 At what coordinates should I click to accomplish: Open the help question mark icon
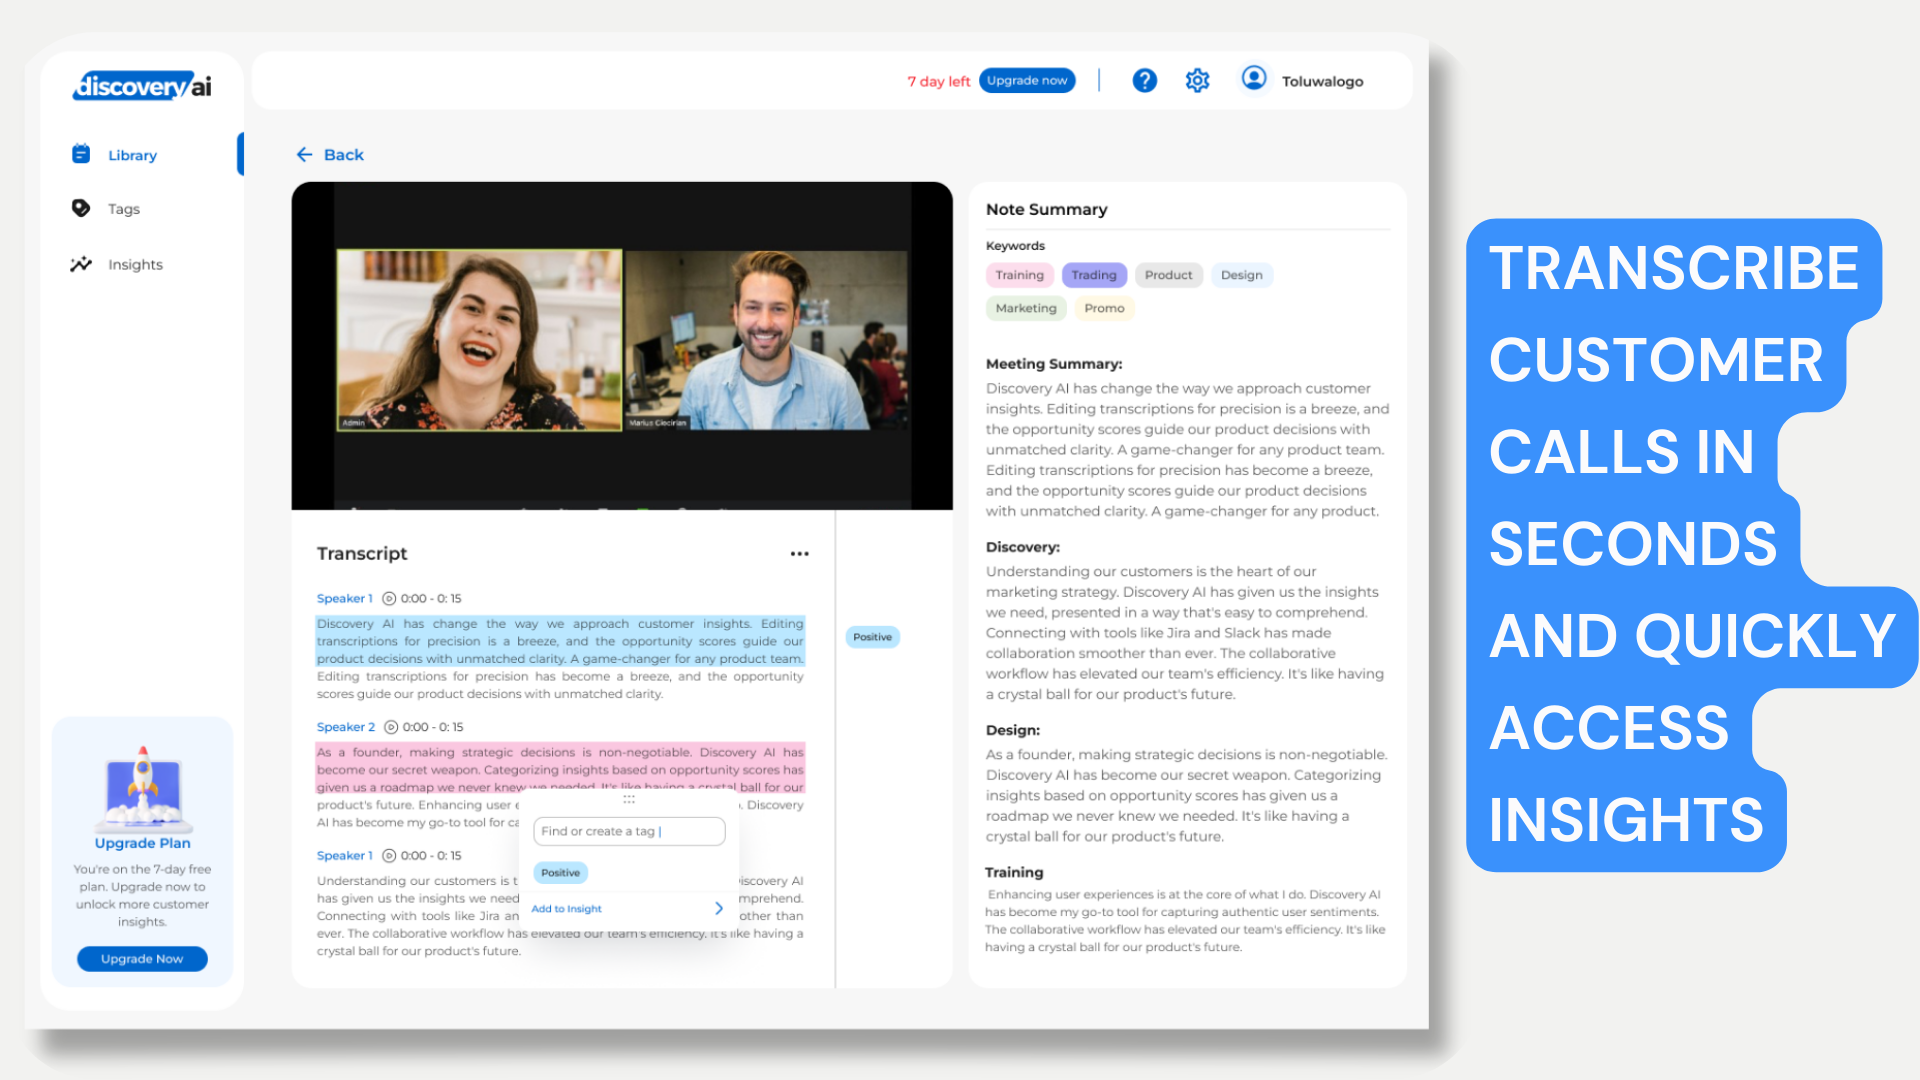click(x=1144, y=81)
